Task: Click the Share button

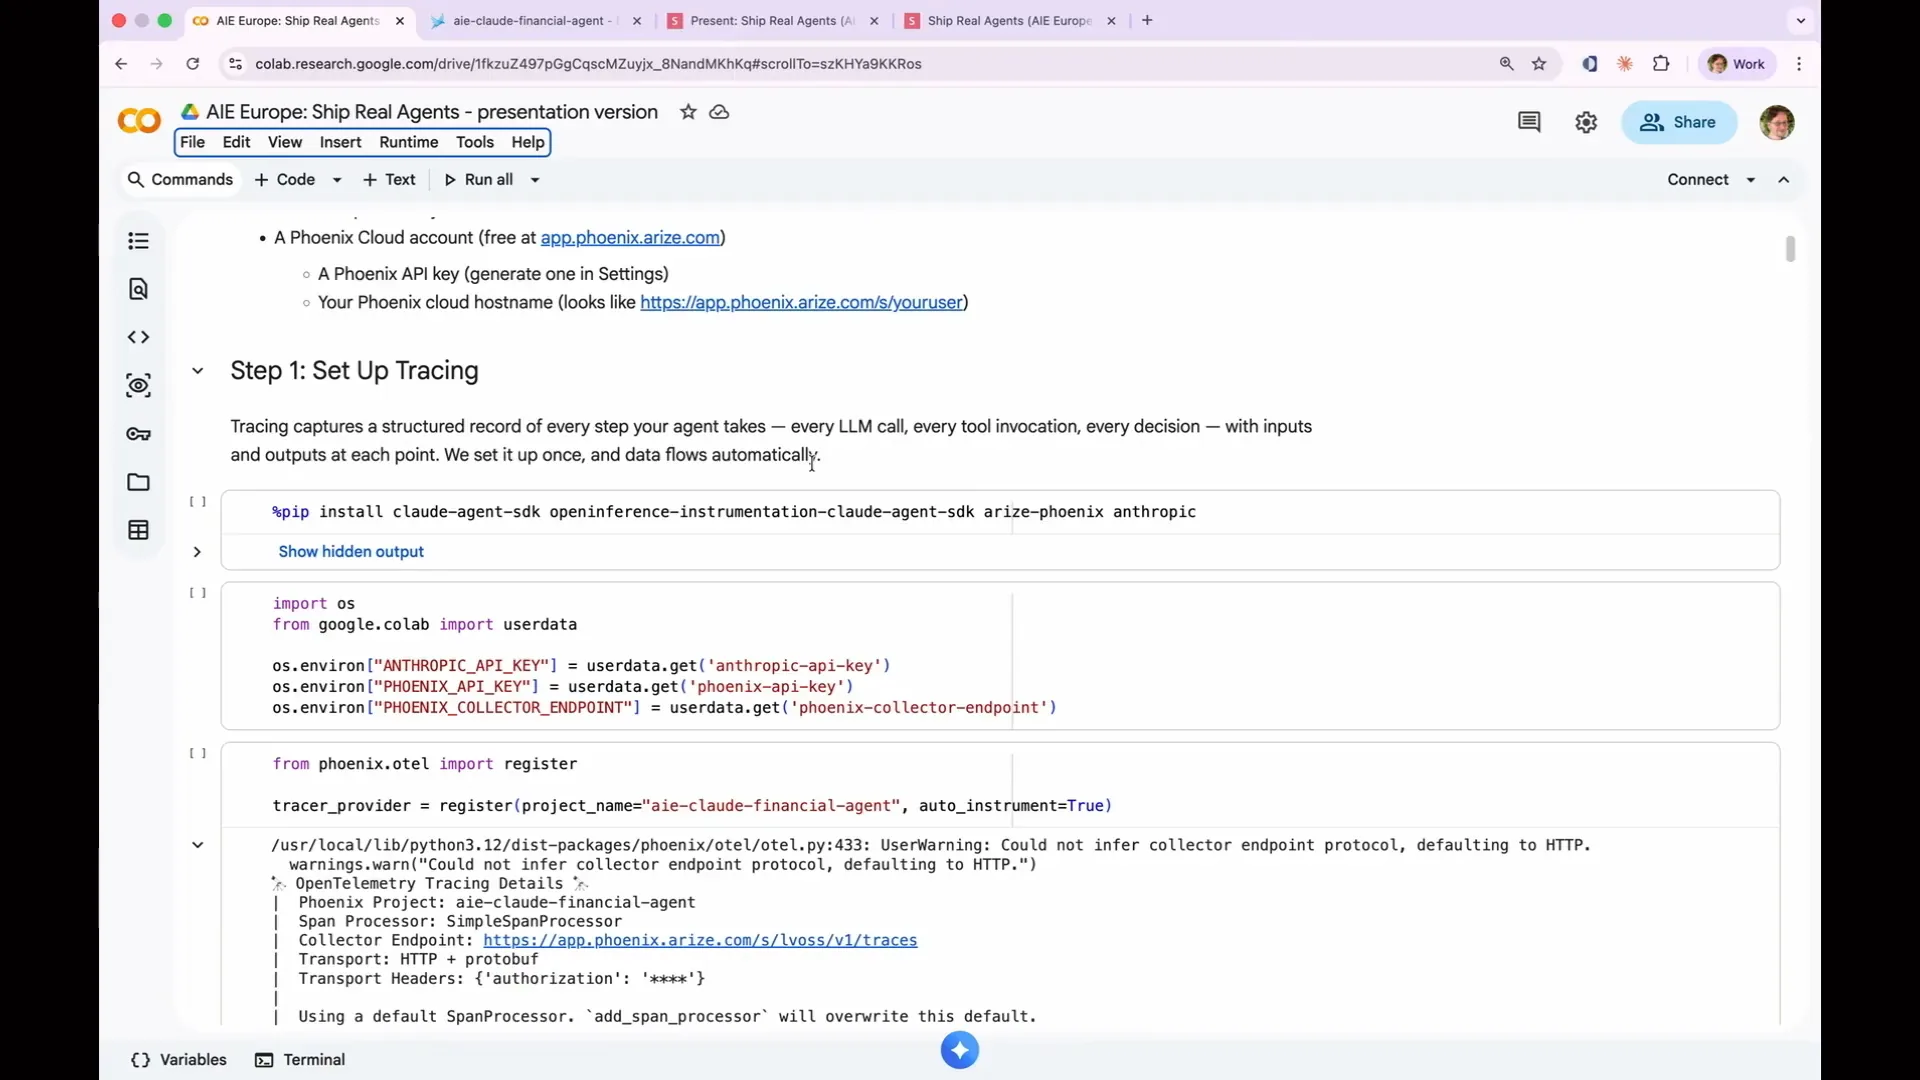Action: (x=1679, y=122)
